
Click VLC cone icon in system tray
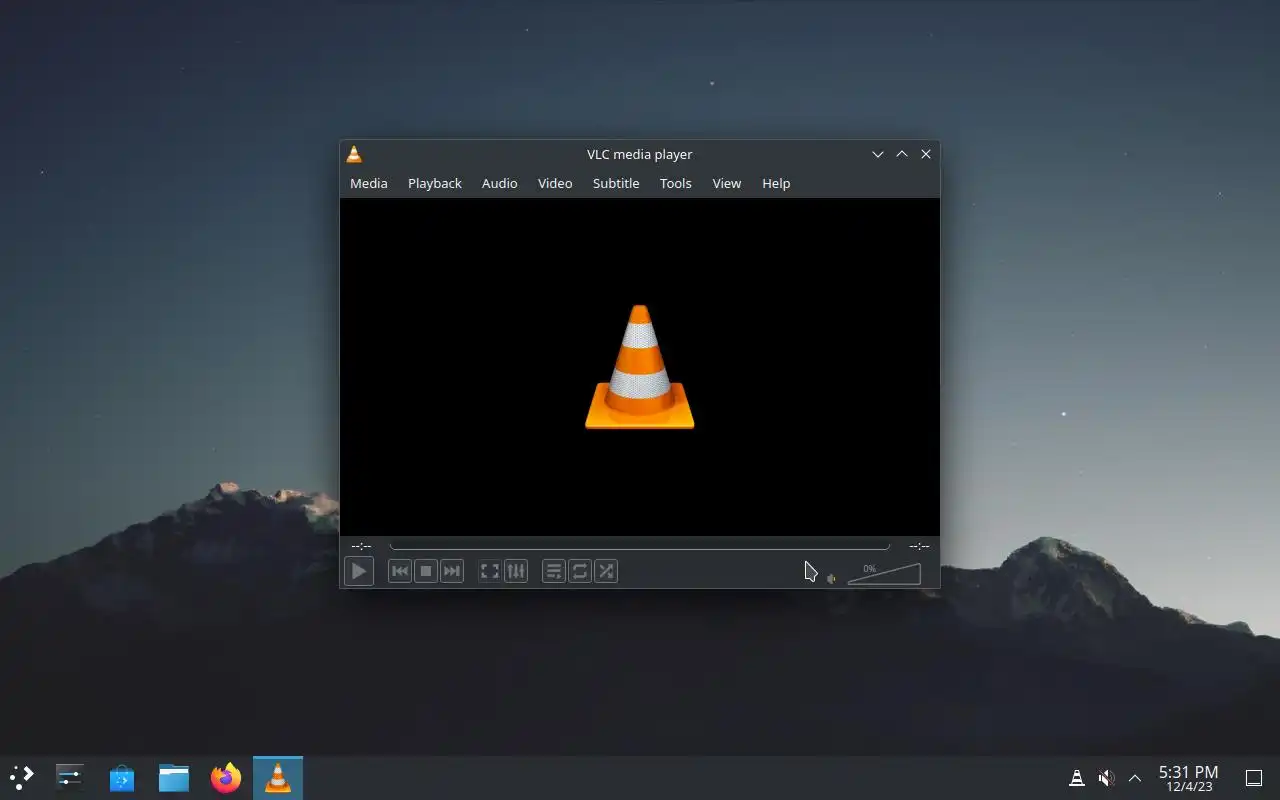(x=1077, y=777)
